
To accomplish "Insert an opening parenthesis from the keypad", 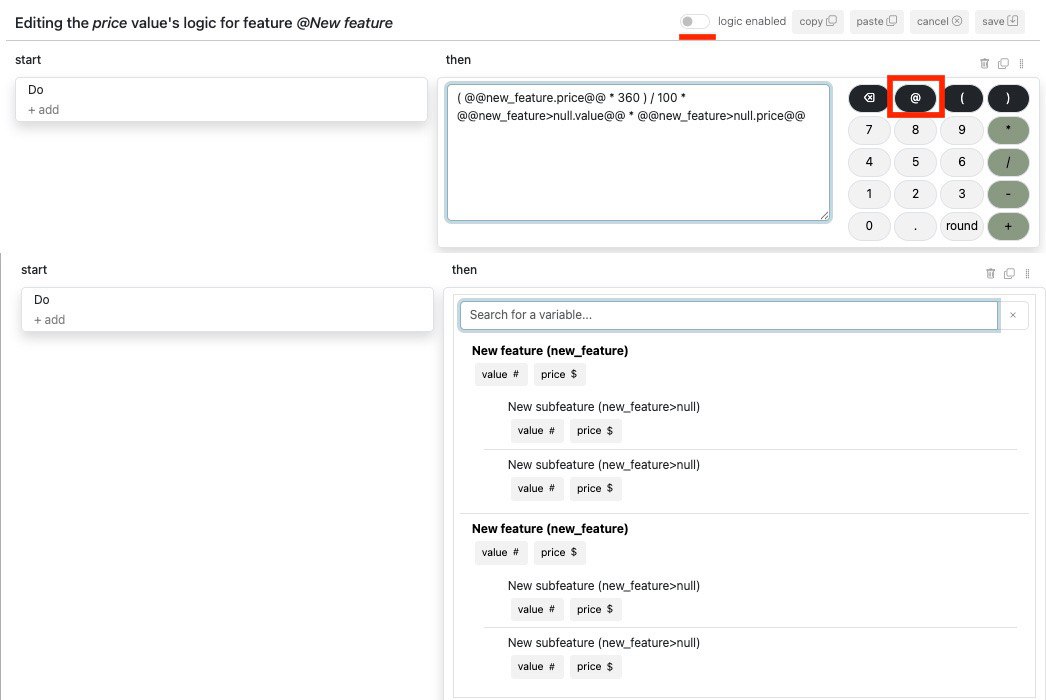I will coord(961,99).
